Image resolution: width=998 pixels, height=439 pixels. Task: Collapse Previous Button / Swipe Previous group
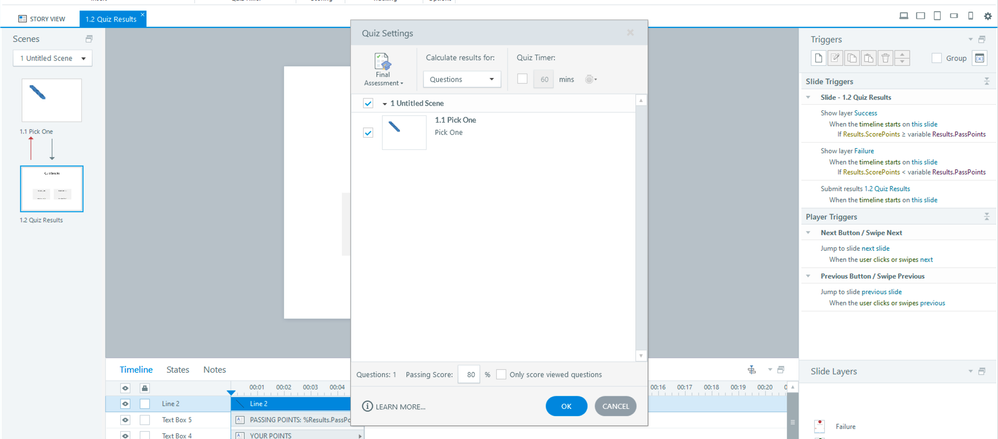coord(808,276)
